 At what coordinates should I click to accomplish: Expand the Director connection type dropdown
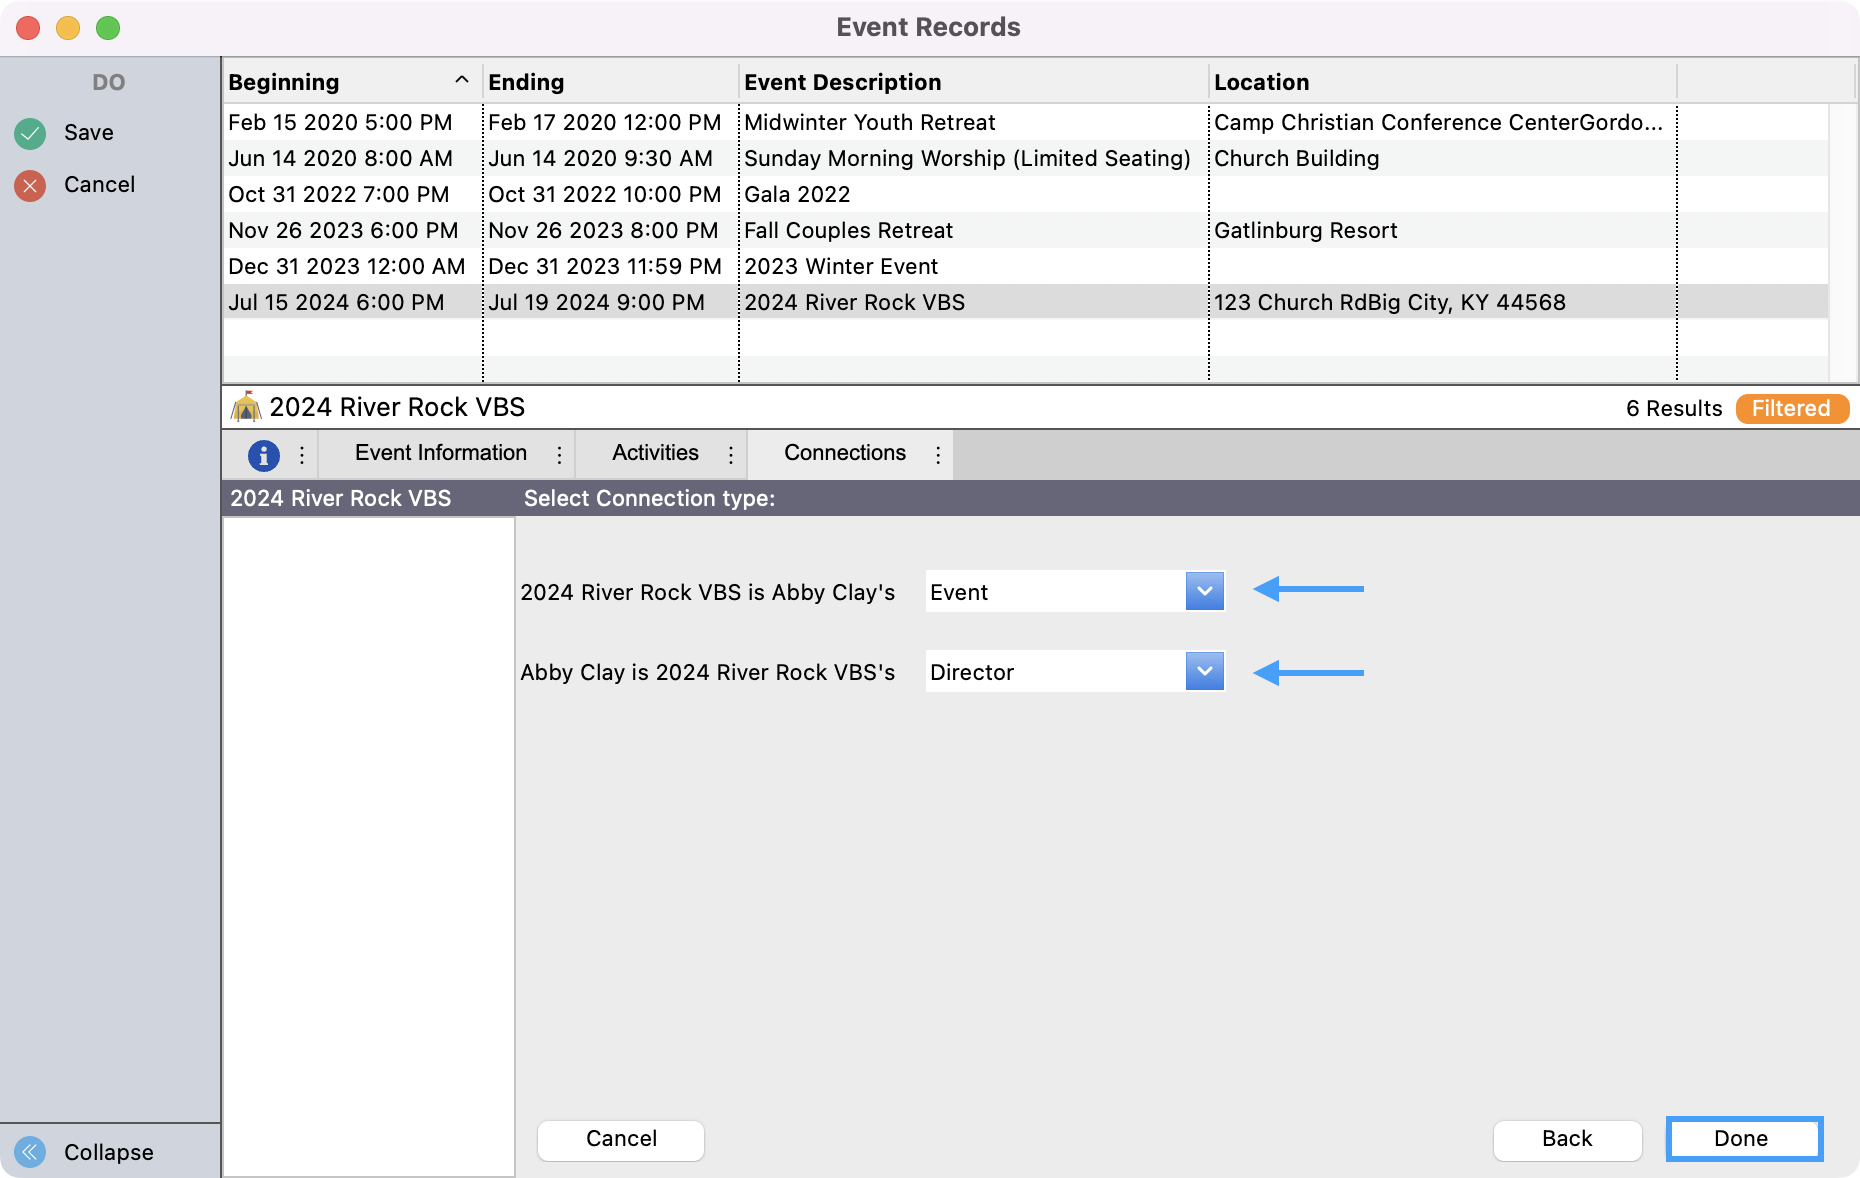1204,671
